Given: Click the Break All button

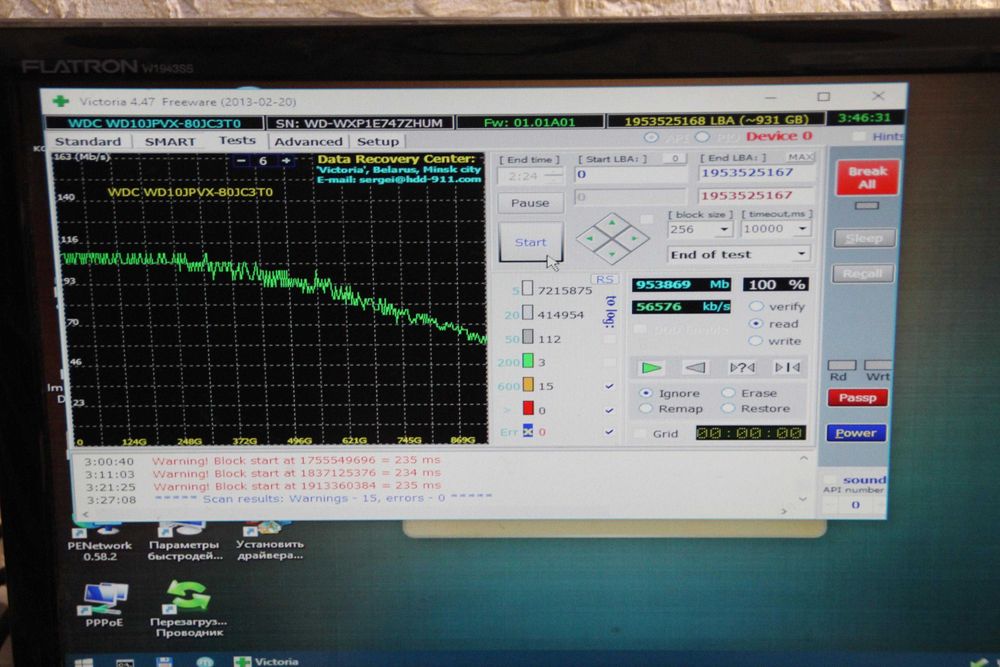Looking at the screenshot, I should 867,178.
